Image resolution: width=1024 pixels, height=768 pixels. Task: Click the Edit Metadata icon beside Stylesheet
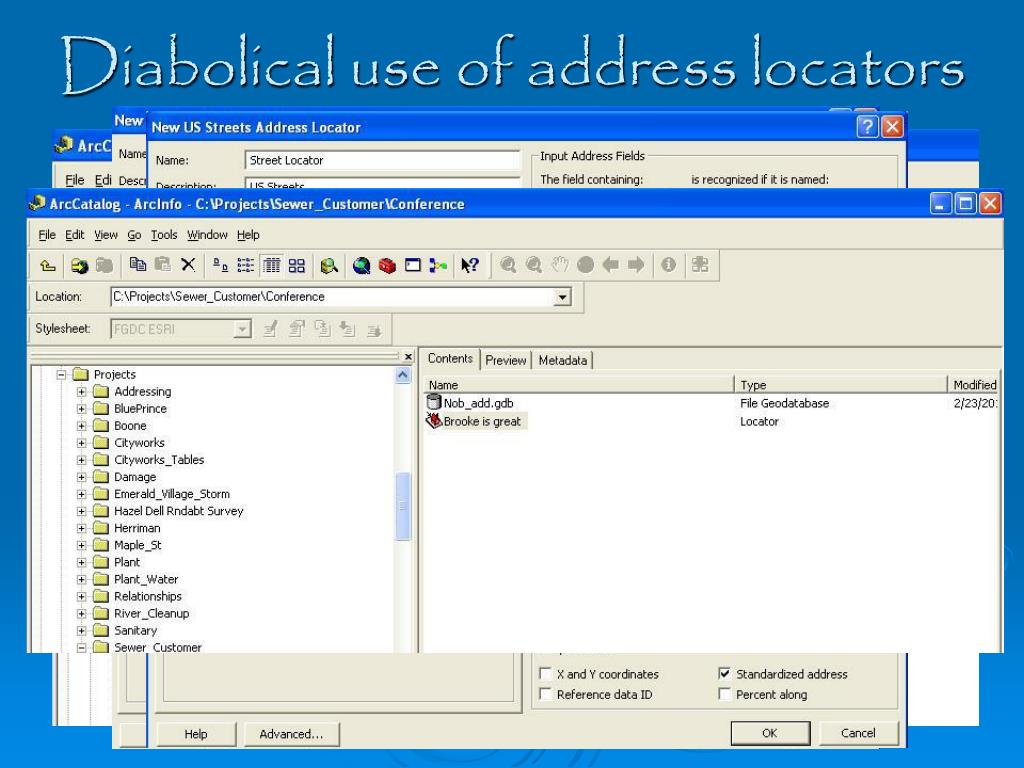tap(270, 328)
